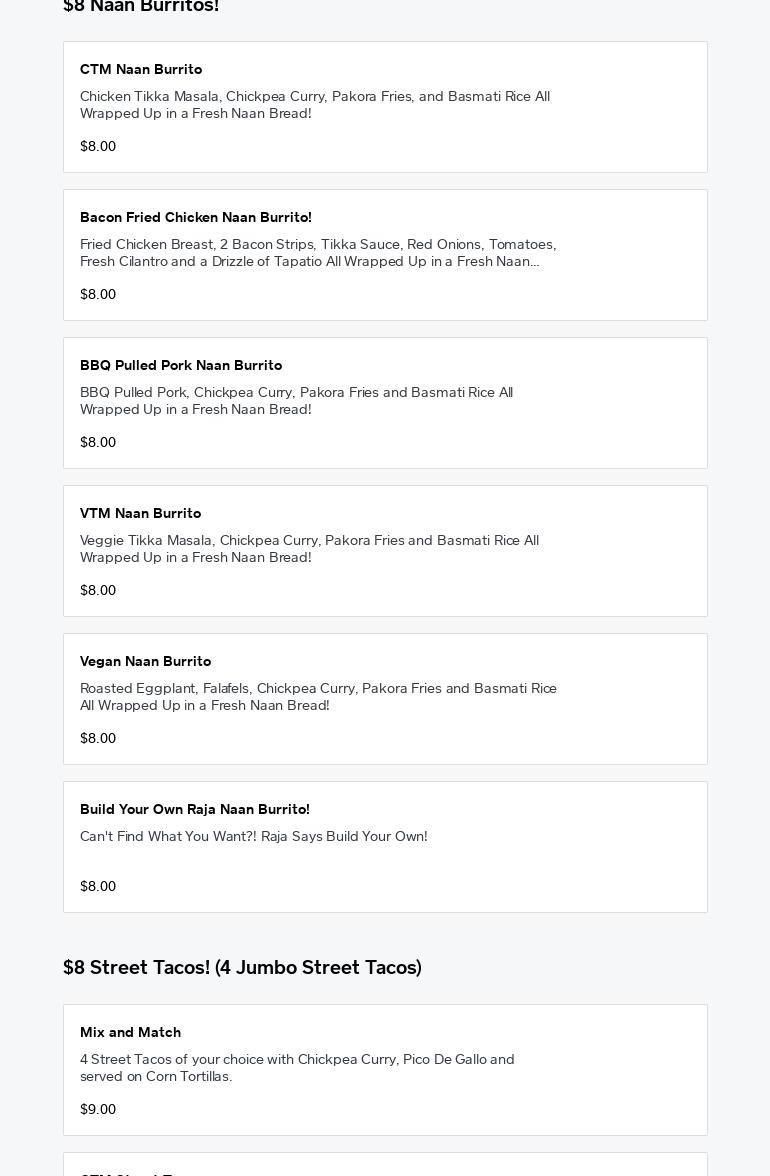The height and width of the screenshot is (1176, 770).
Task: Click the Mix and Match tacos item
Action: (131, 1032)
